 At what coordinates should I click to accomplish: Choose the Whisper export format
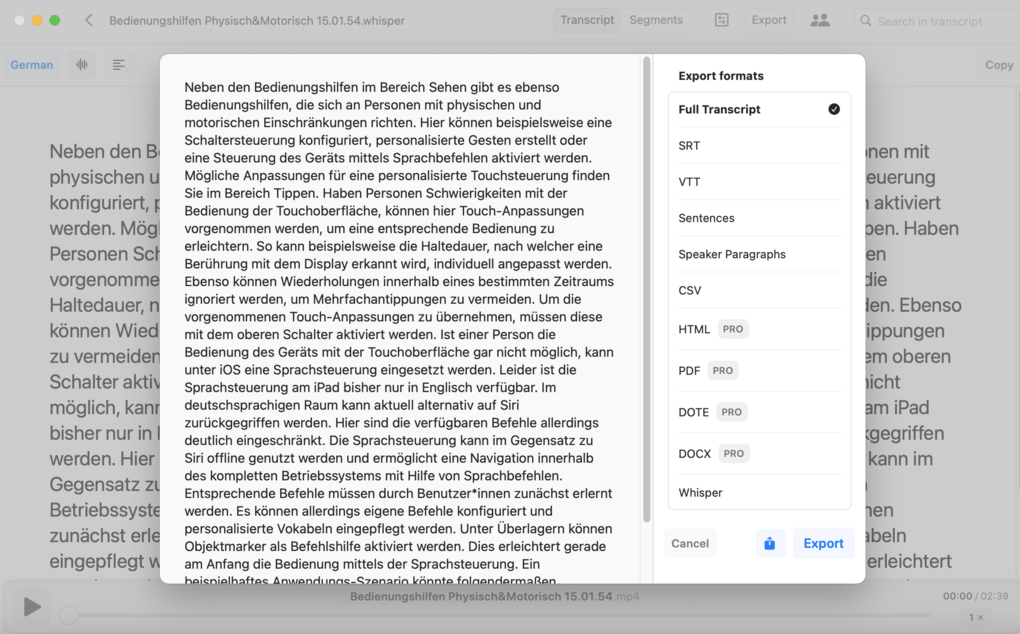coord(759,492)
